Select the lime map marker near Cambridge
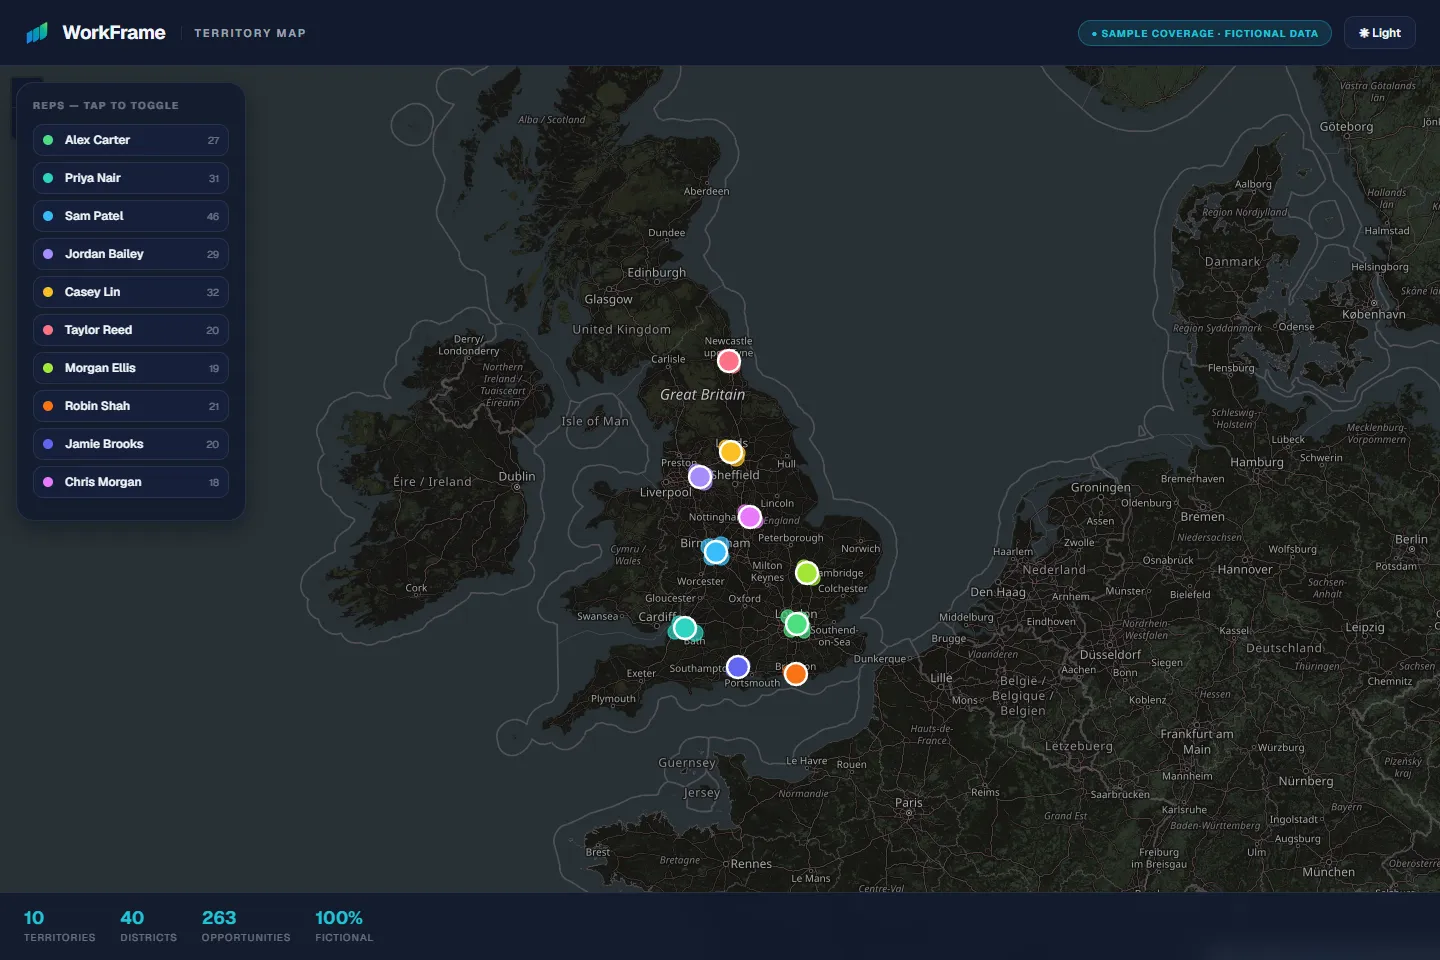This screenshot has height=960, width=1440. coord(807,573)
